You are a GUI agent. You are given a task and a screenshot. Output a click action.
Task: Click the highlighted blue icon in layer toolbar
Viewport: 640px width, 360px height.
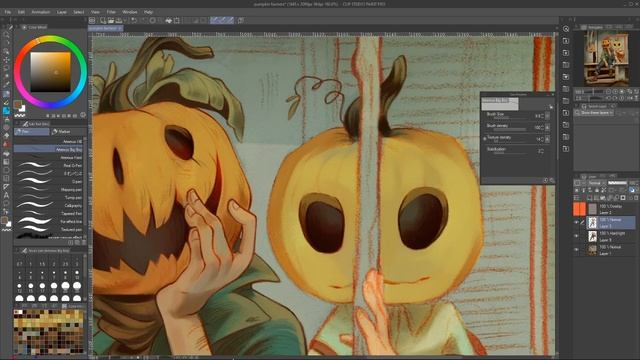click(632, 190)
